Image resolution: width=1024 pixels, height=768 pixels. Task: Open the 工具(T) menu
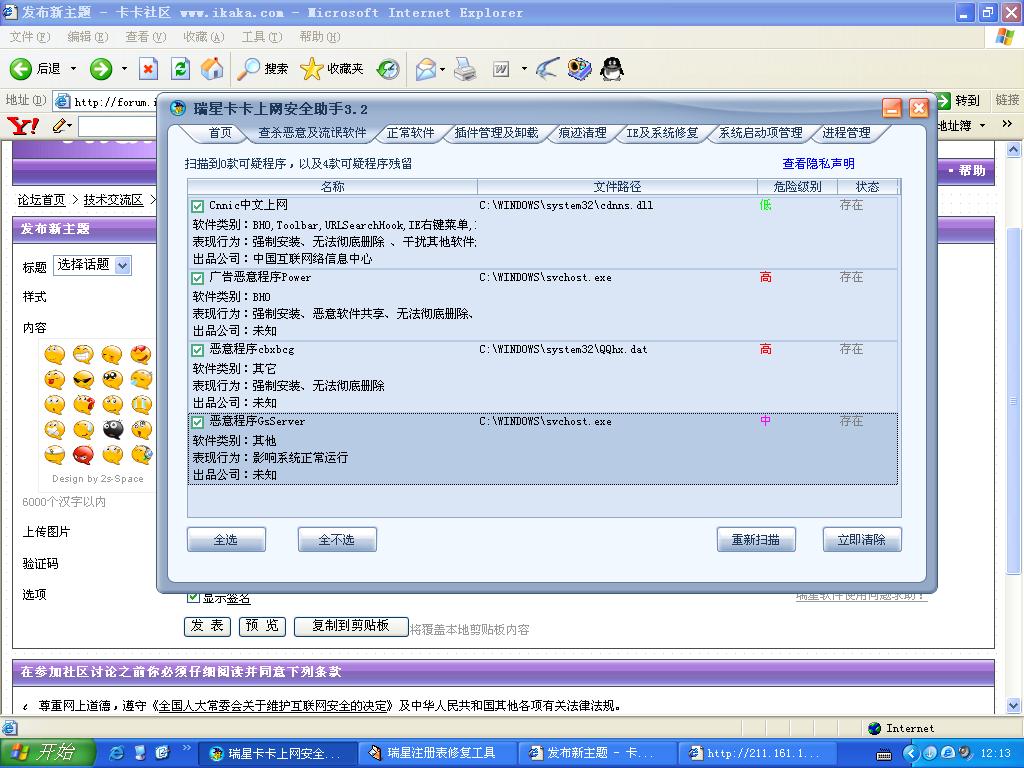pos(261,37)
